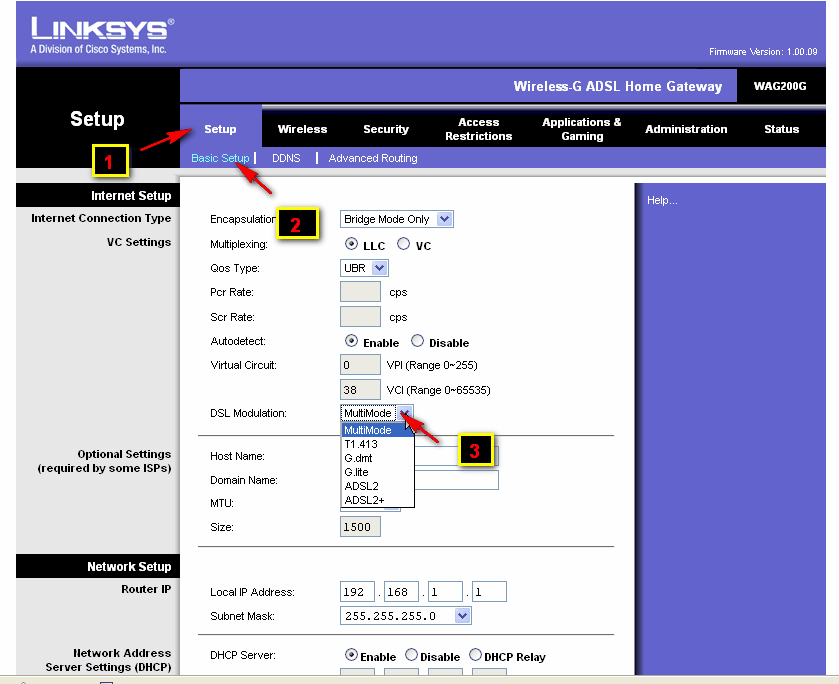Select G.lite modulation option
839x684 pixels.
(x=378, y=472)
